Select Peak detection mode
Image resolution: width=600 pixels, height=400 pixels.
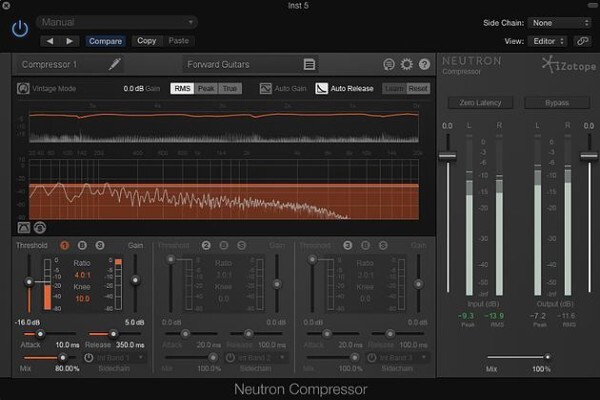206,88
